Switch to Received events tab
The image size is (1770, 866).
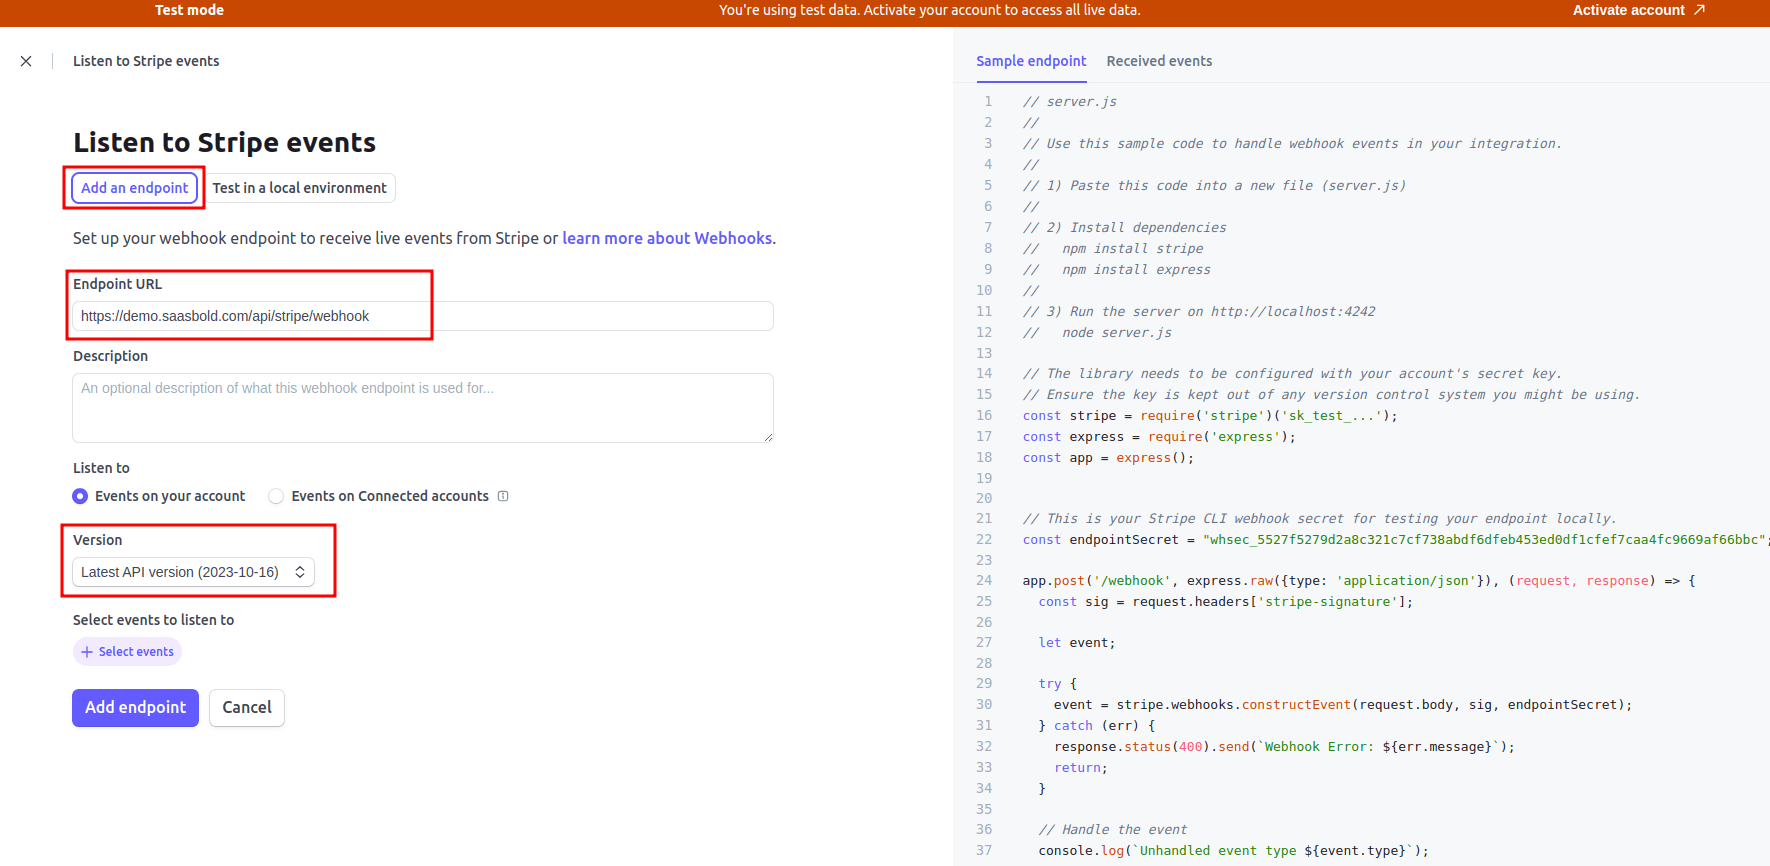(1159, 61)
